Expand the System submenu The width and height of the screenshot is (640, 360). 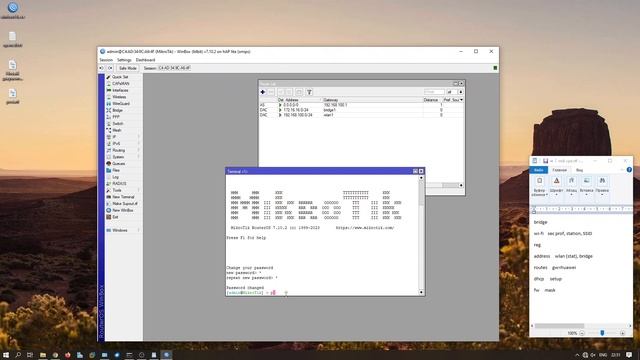(x=123, y=157)
